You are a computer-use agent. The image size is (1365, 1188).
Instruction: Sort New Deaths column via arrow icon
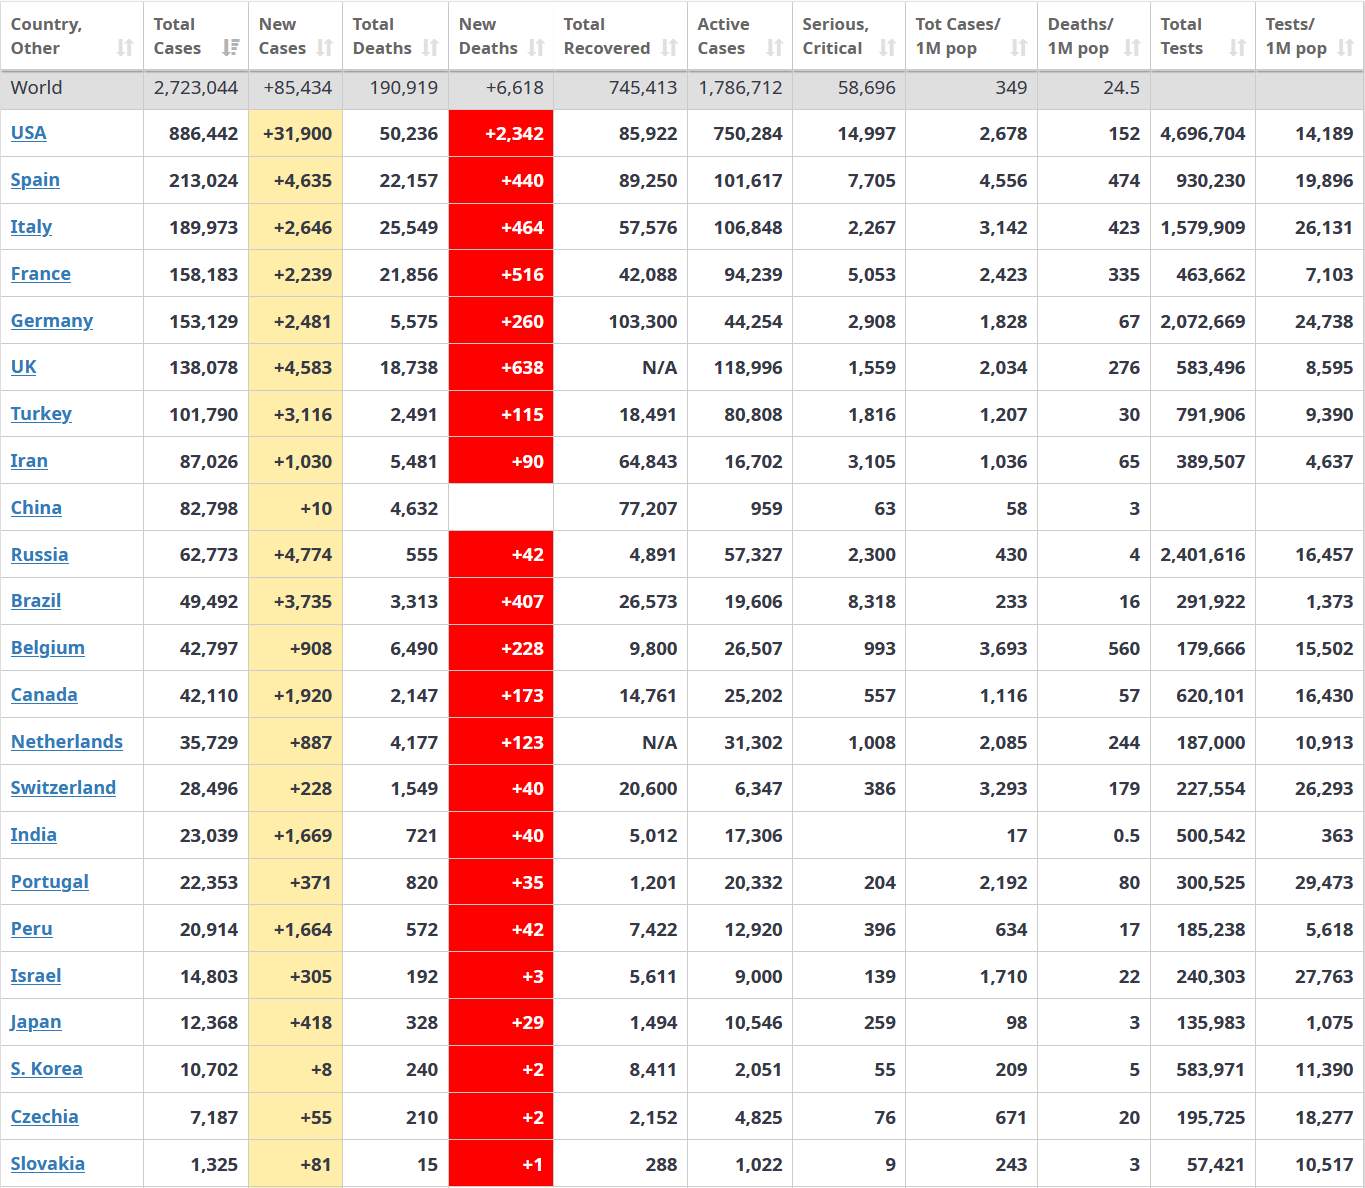[537, 48]
